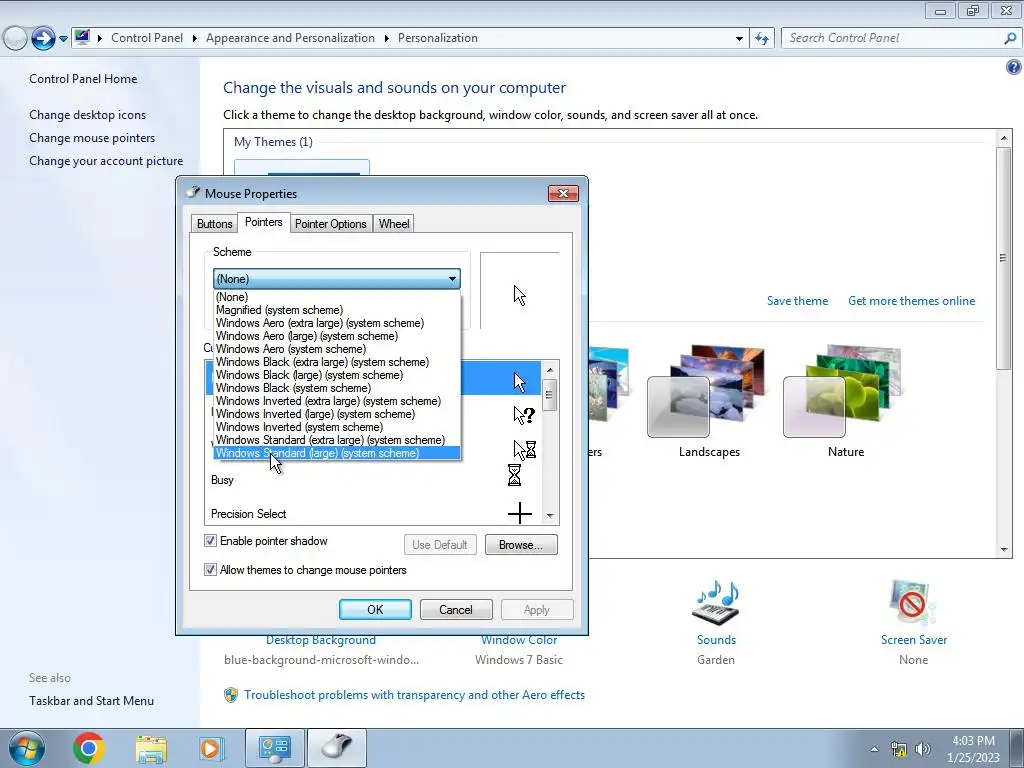Open Change mouse pointers link
The image size is (1024, 768).
(92, 138)
